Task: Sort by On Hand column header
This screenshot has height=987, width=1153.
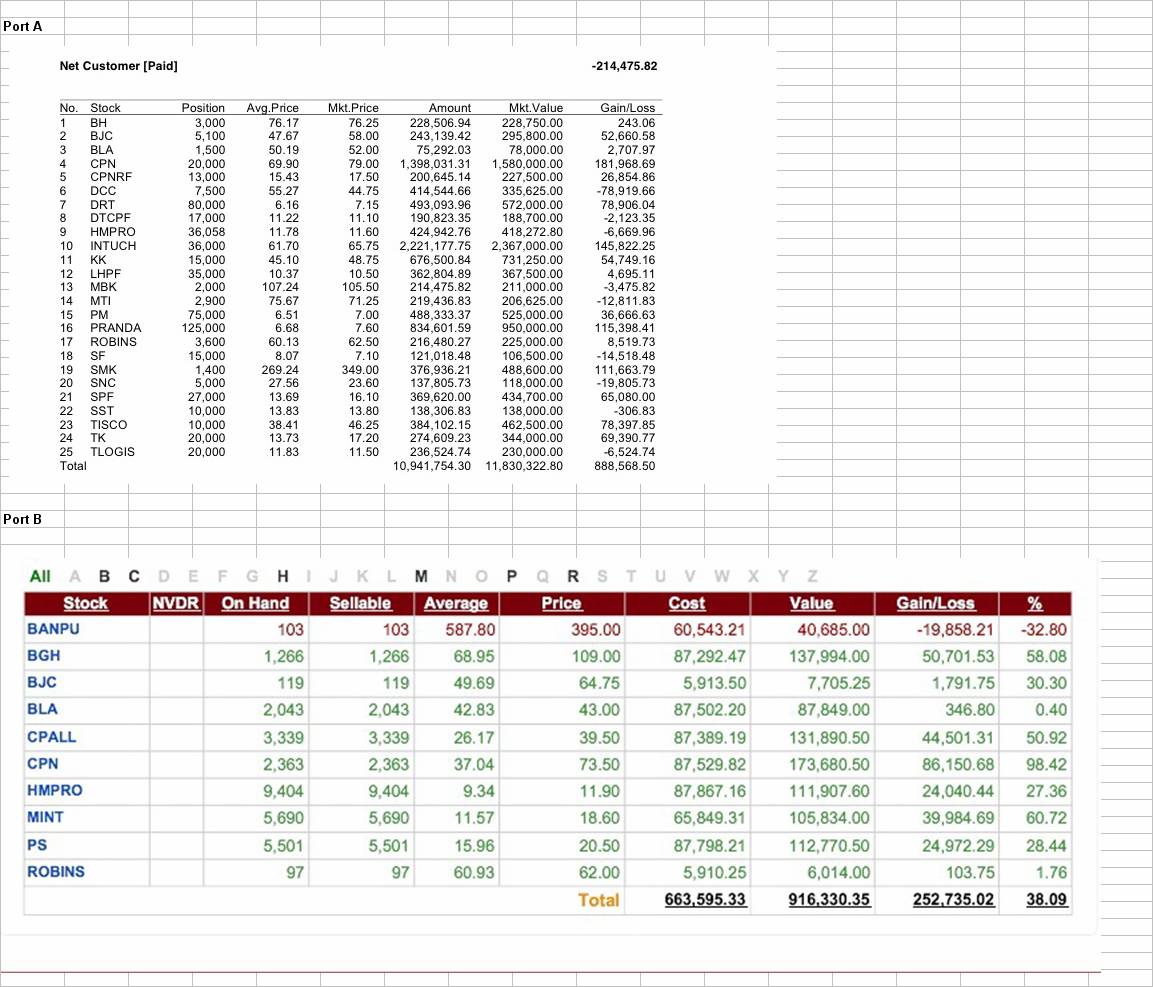Action: coord(255,603)
